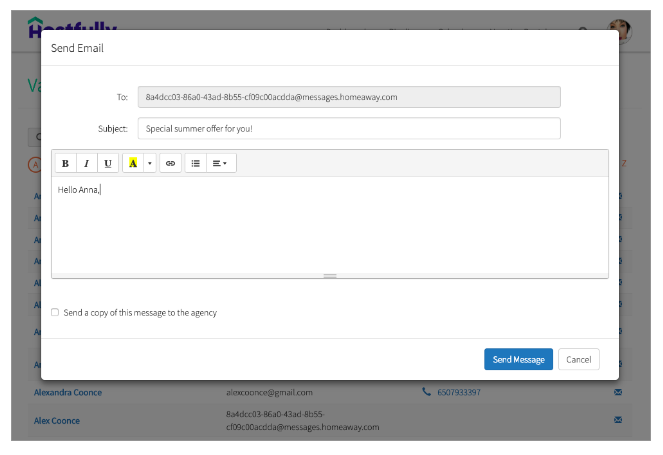Open Alexandra Coonce contact link
Viewport: 663px width, 455px height.
(68, 392)
